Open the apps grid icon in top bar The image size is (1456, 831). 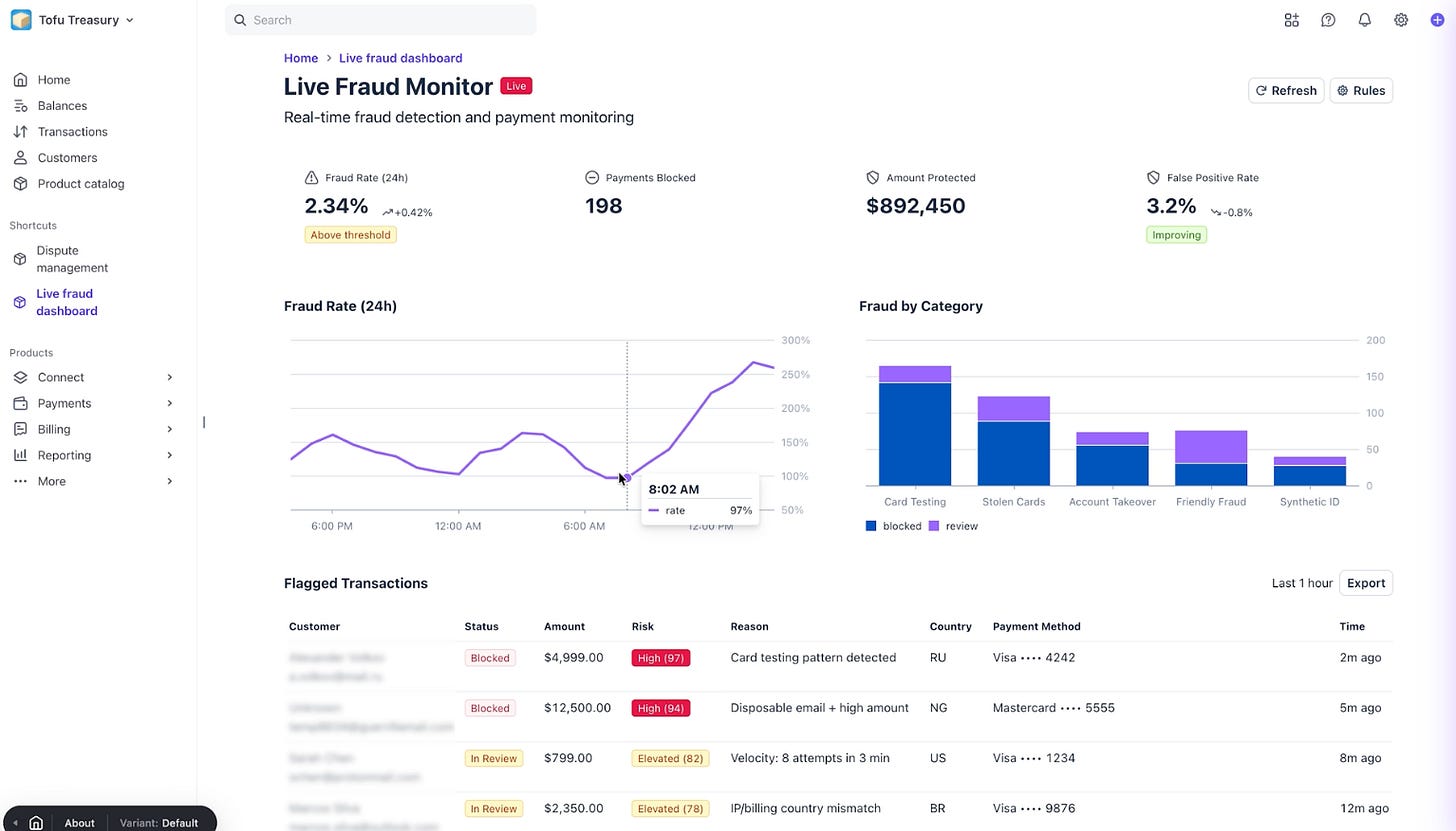[x=1291, y=20]
